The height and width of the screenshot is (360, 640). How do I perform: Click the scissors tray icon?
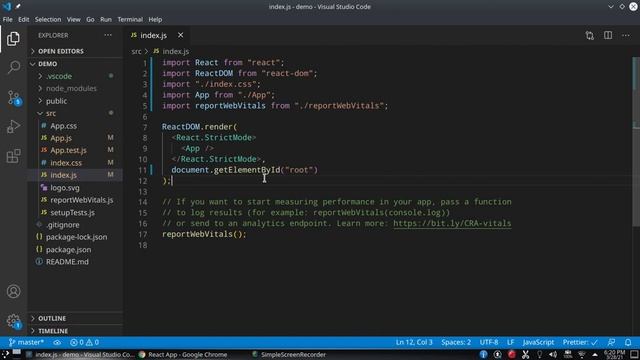click(x=525, y=354)
